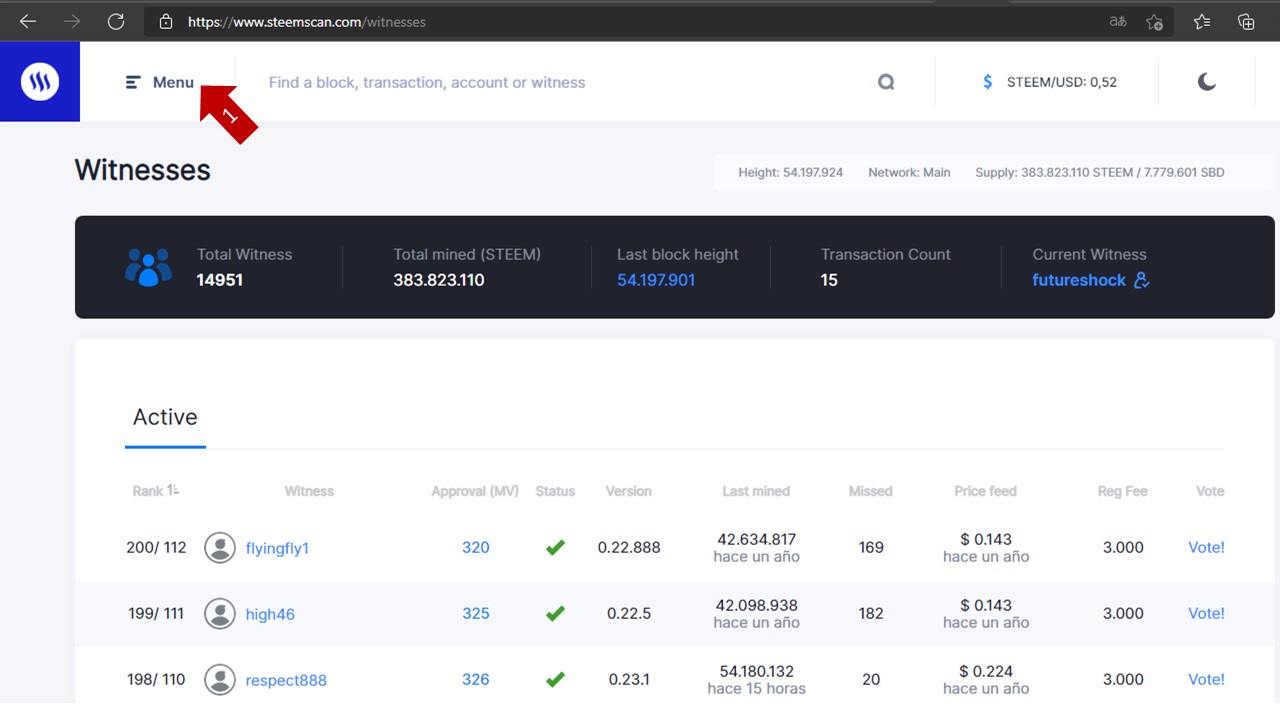
Task: Click respect888 green status checkmark
Action: pyautogui.click(x=555, y=679)
